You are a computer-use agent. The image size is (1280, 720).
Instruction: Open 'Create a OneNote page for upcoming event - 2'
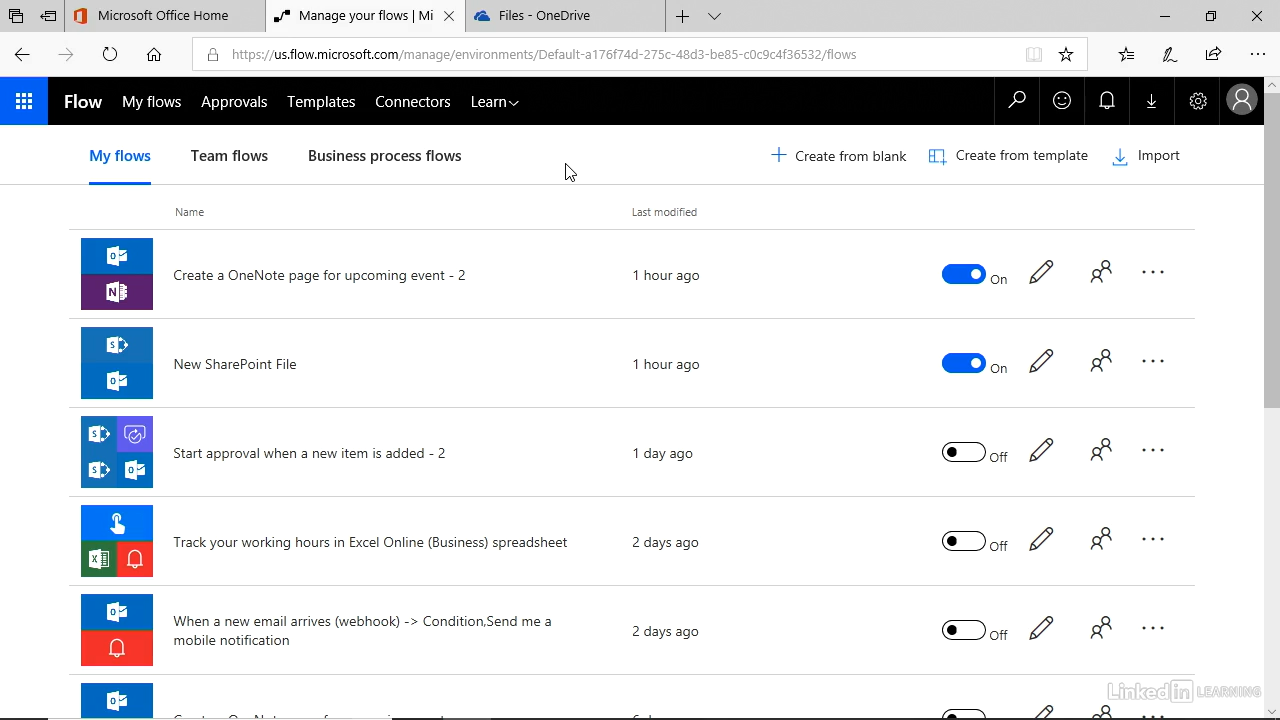pos(319,275)
